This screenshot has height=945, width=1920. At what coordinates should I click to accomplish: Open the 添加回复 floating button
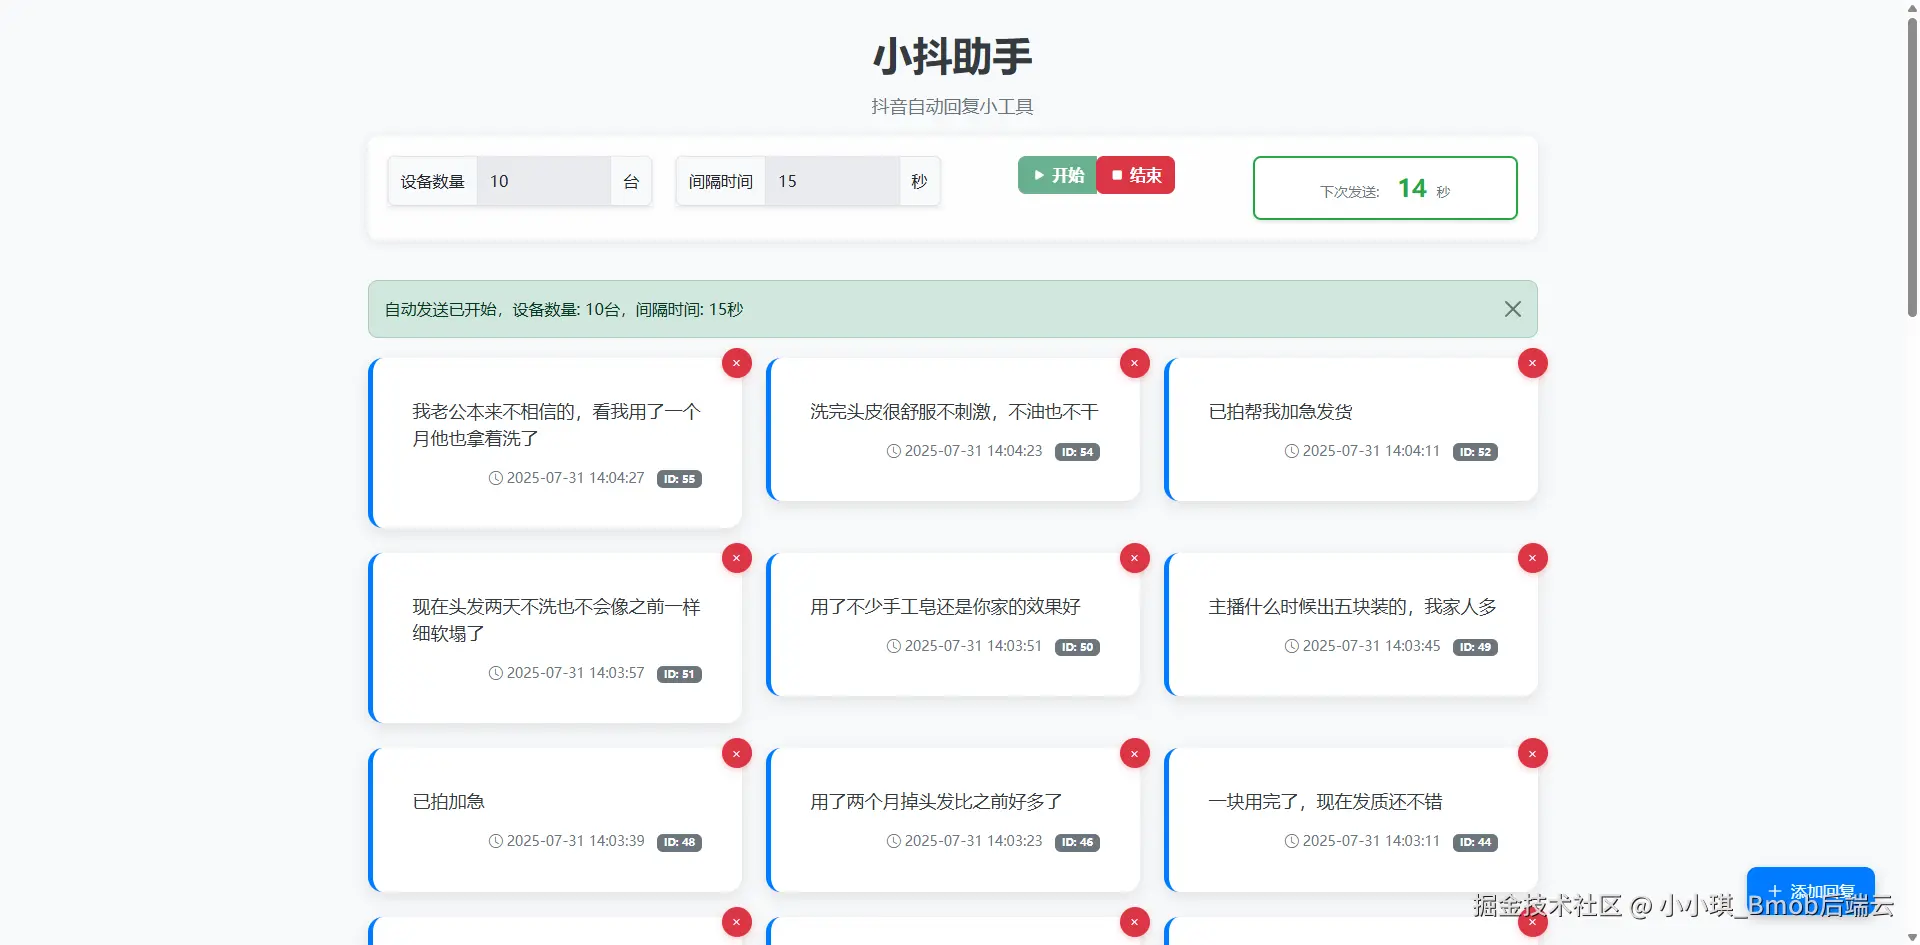click(x=1812, y=891)
